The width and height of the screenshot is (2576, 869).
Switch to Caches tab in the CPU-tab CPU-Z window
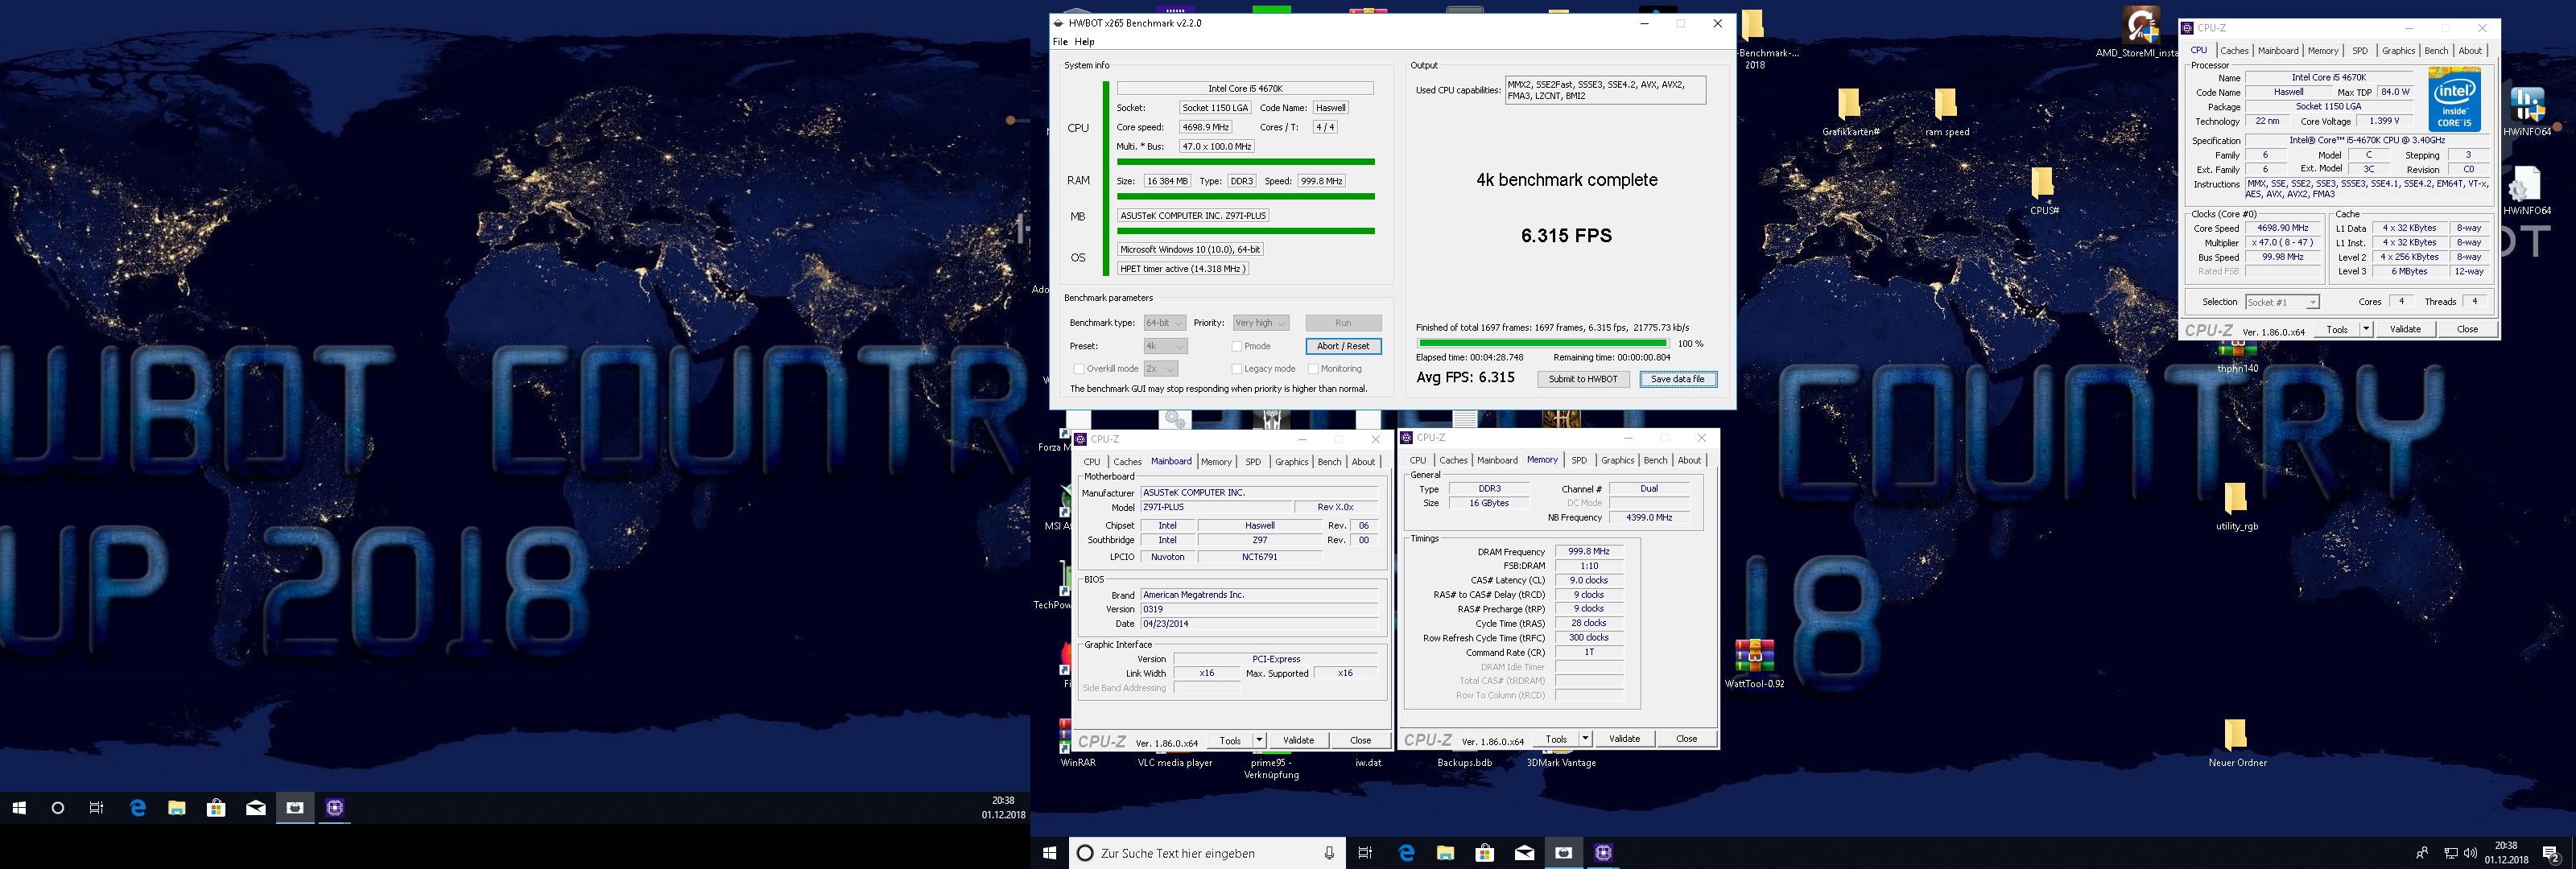pos(2234,51)
